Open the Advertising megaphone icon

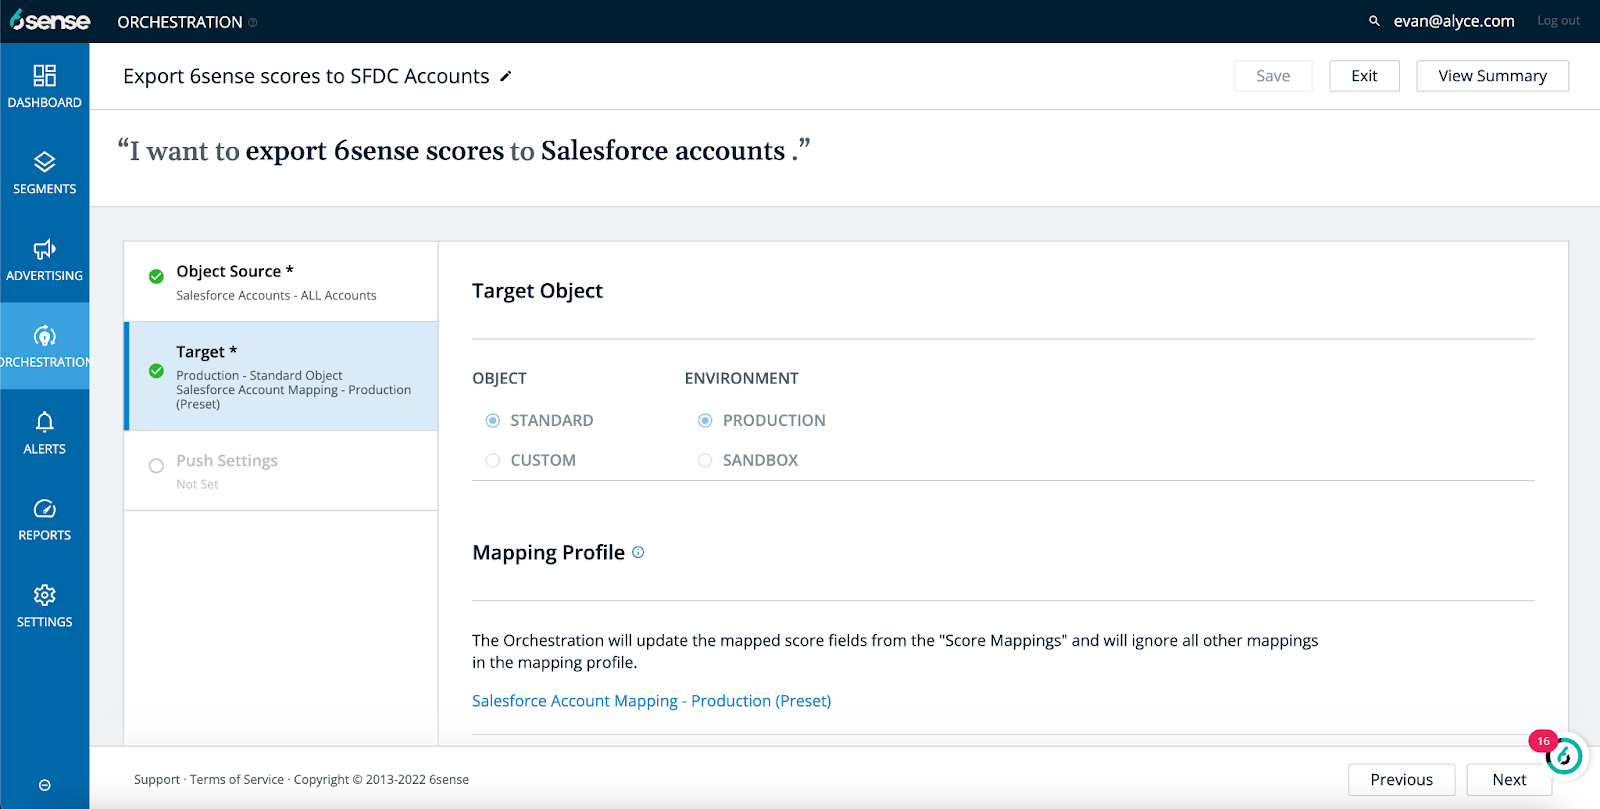pos(45,249)
